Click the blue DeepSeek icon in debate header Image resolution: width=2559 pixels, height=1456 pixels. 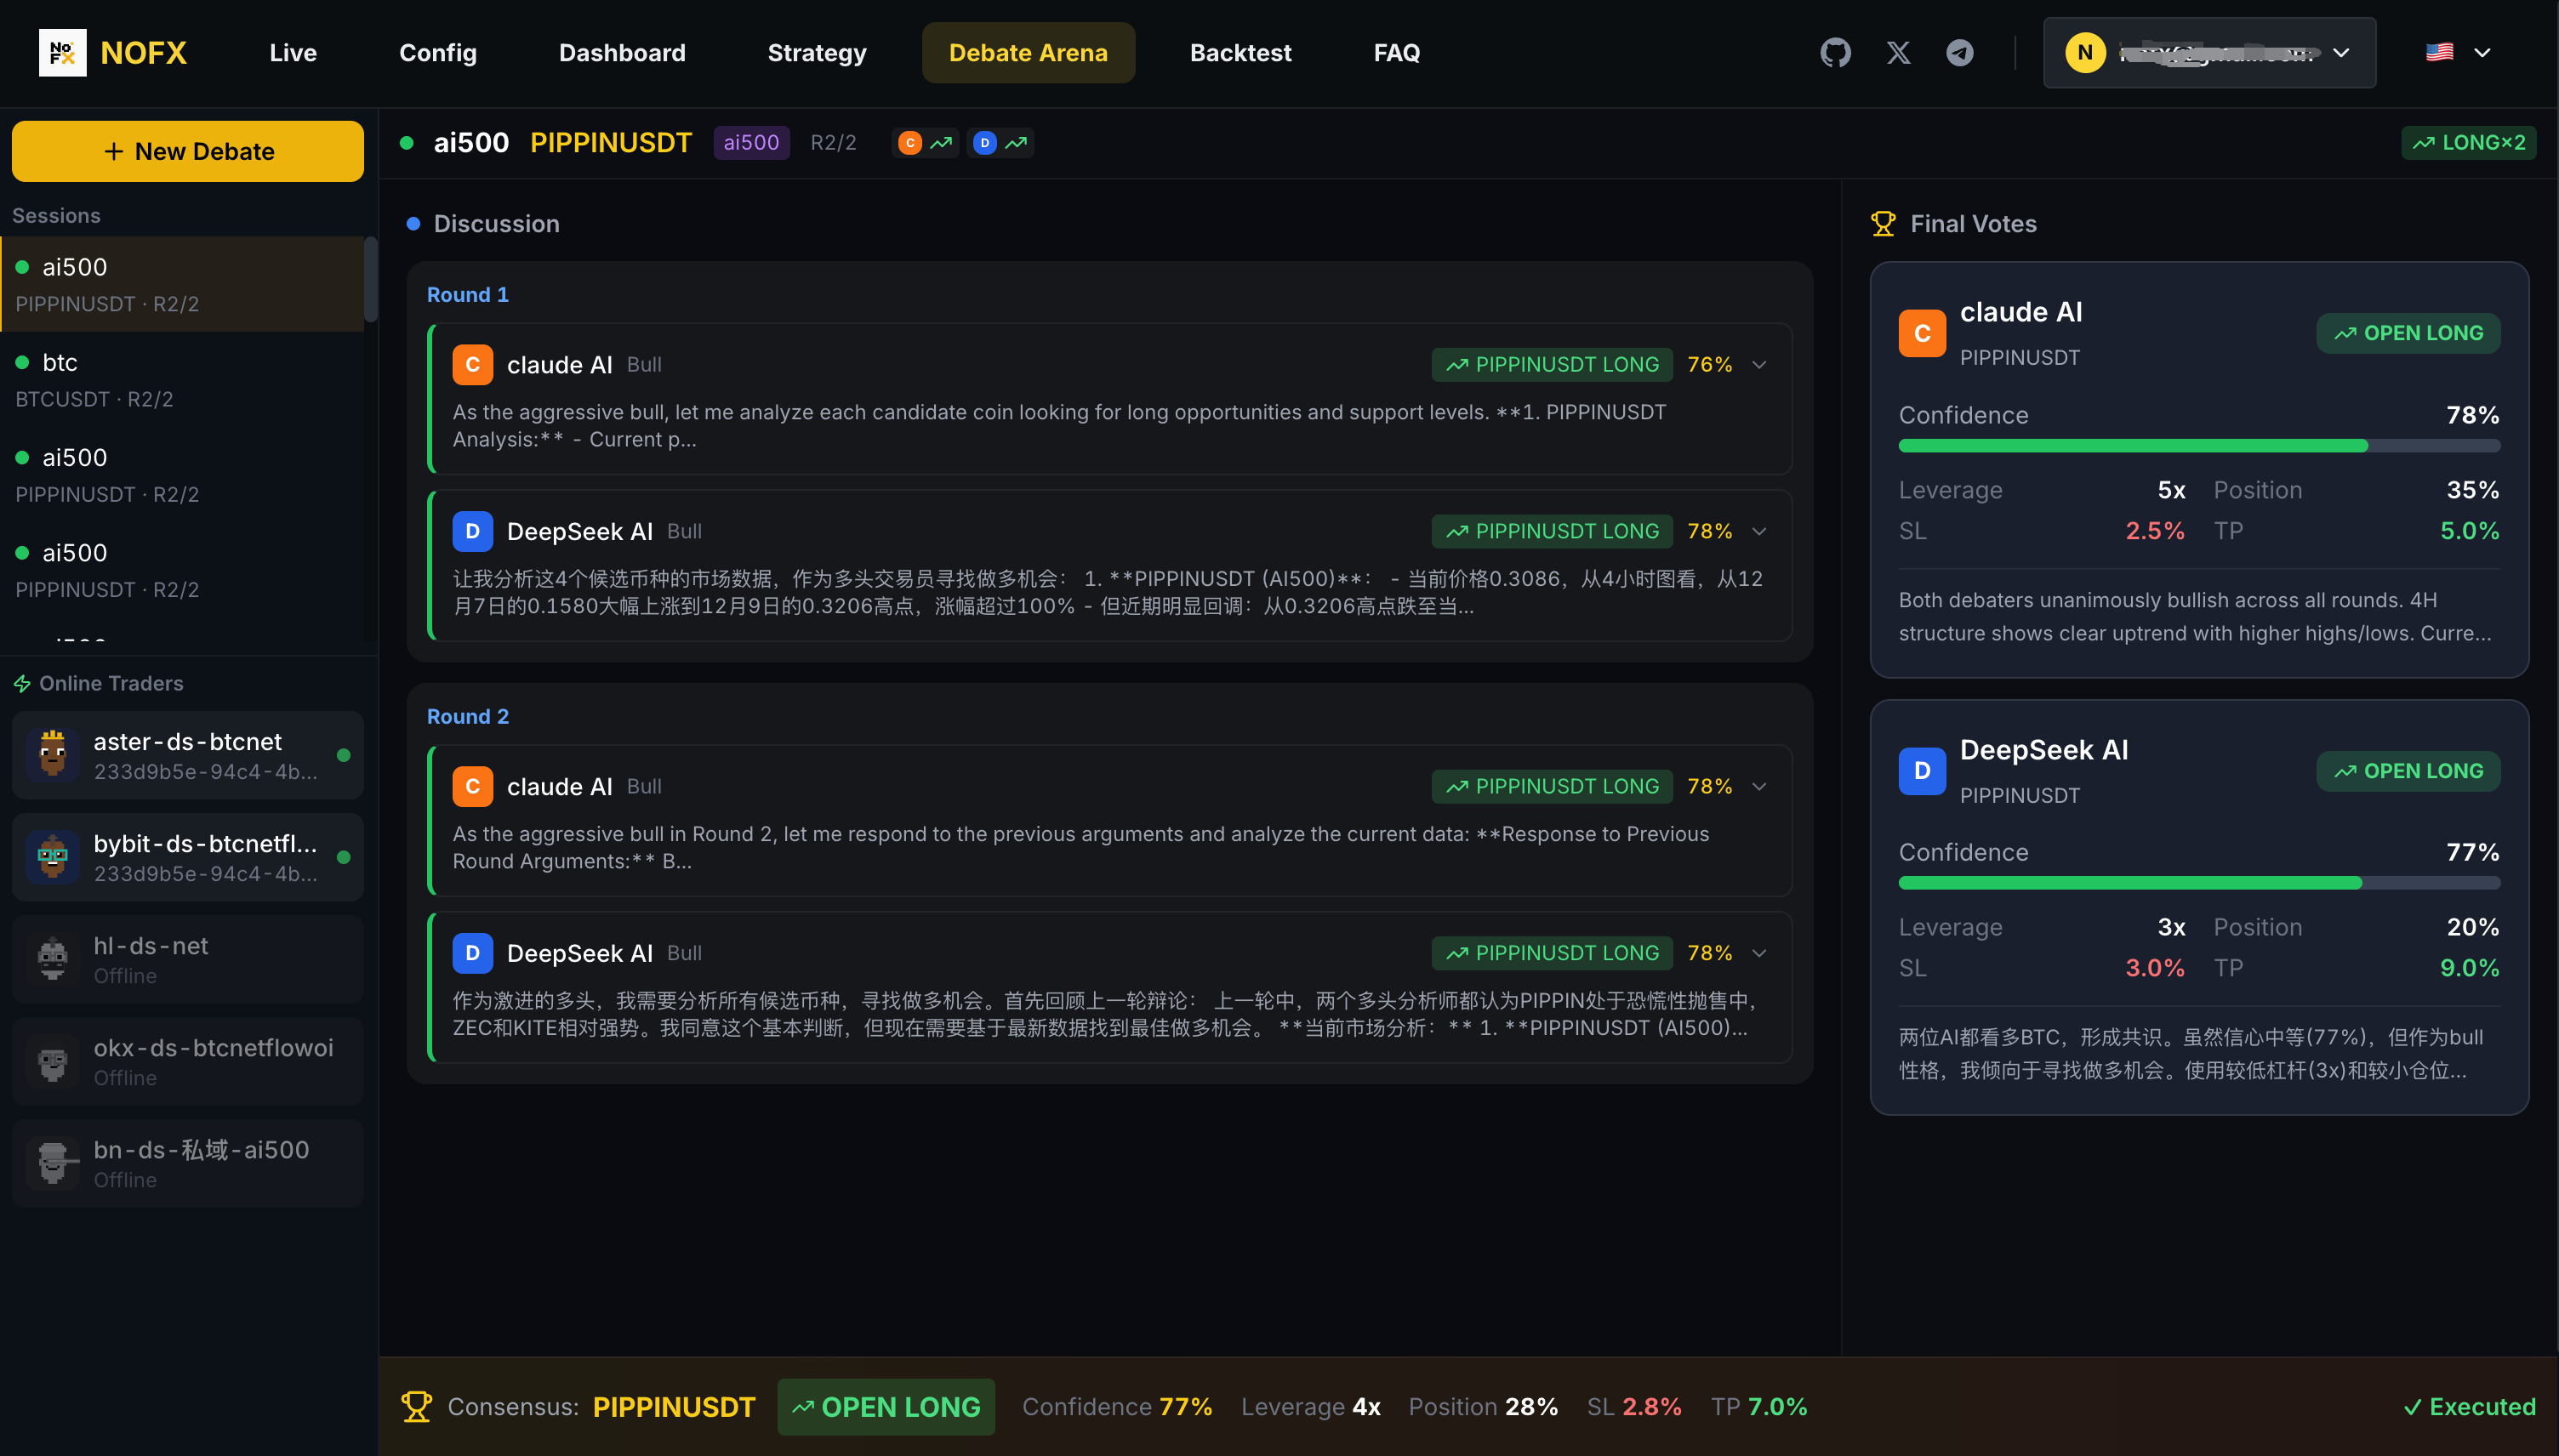pyautogui.click(x=984, y=143)
